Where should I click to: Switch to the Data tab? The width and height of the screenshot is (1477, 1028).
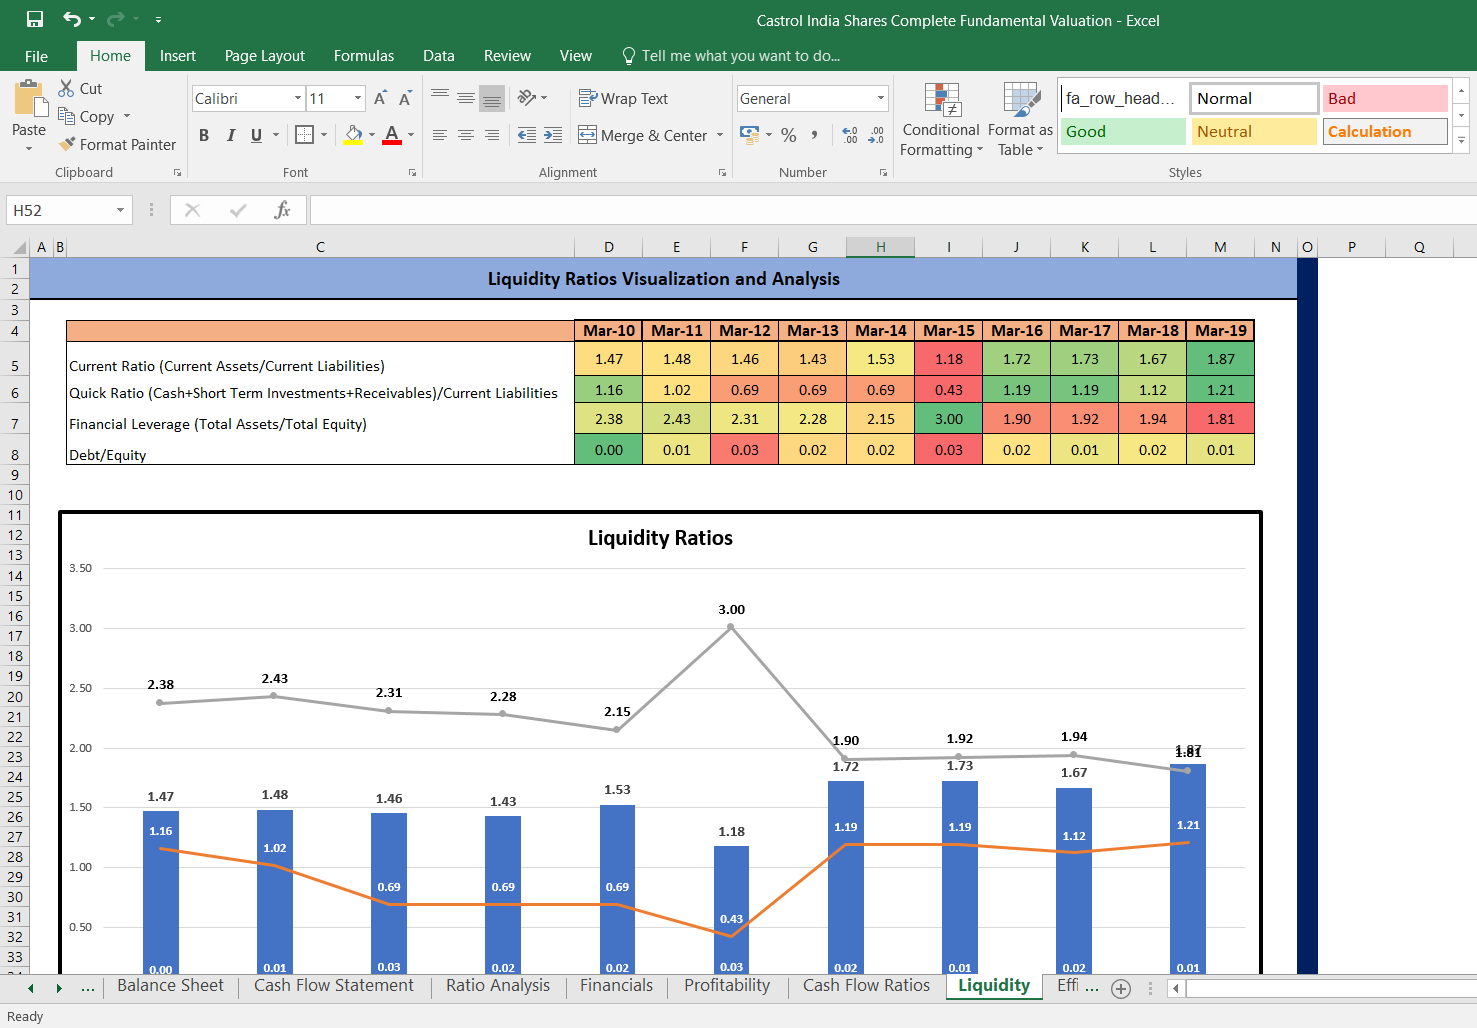[x=439, y=56]
